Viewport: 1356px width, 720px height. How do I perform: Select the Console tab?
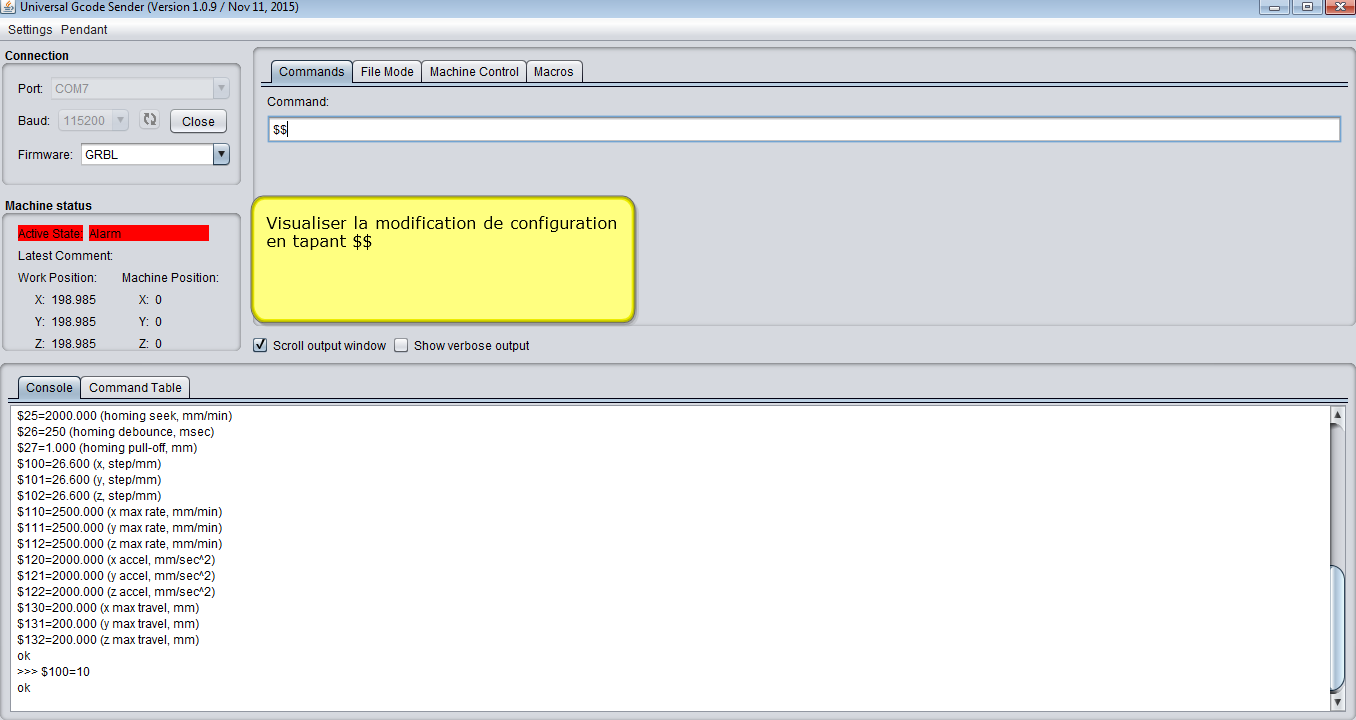click(49, 388)
